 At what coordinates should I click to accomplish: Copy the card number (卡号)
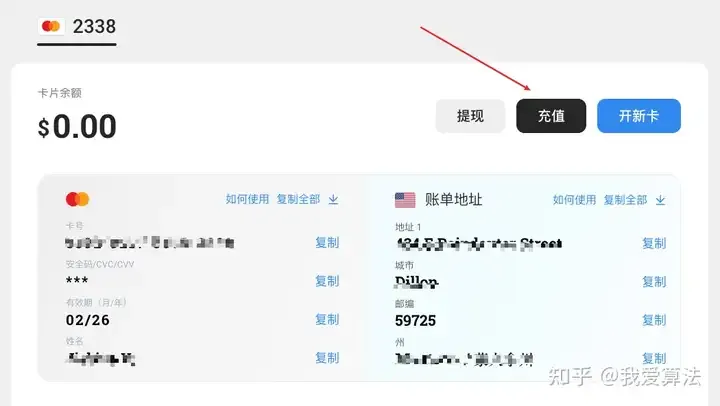pos(327,243)
